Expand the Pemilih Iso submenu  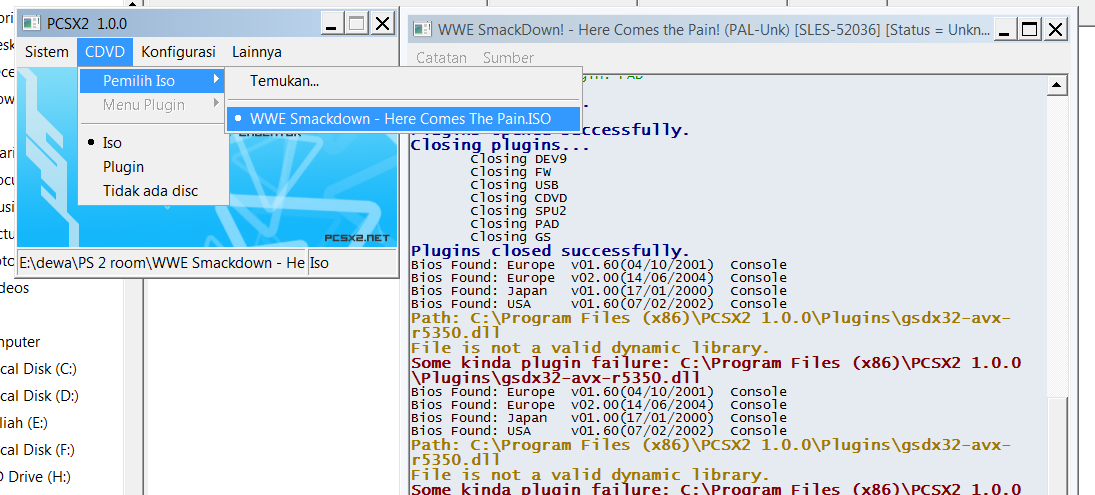coord(152,81)
